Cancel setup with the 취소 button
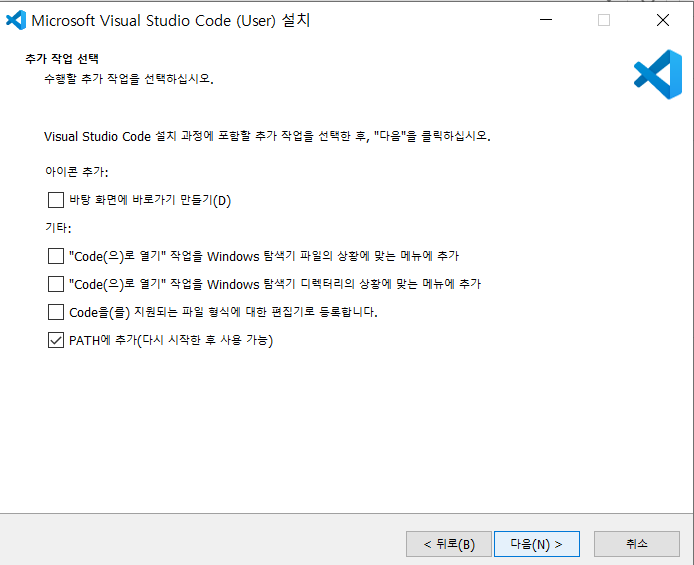The height and width of the screenshot is (565, 694). (636, 544)
